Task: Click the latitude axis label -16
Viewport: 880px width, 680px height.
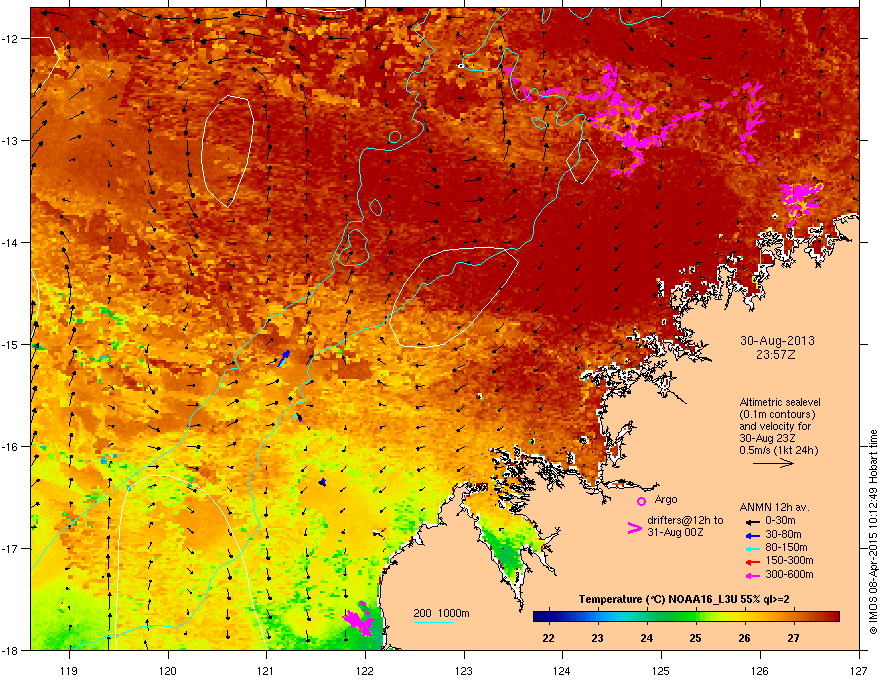Action: click(x=10, y=447)
